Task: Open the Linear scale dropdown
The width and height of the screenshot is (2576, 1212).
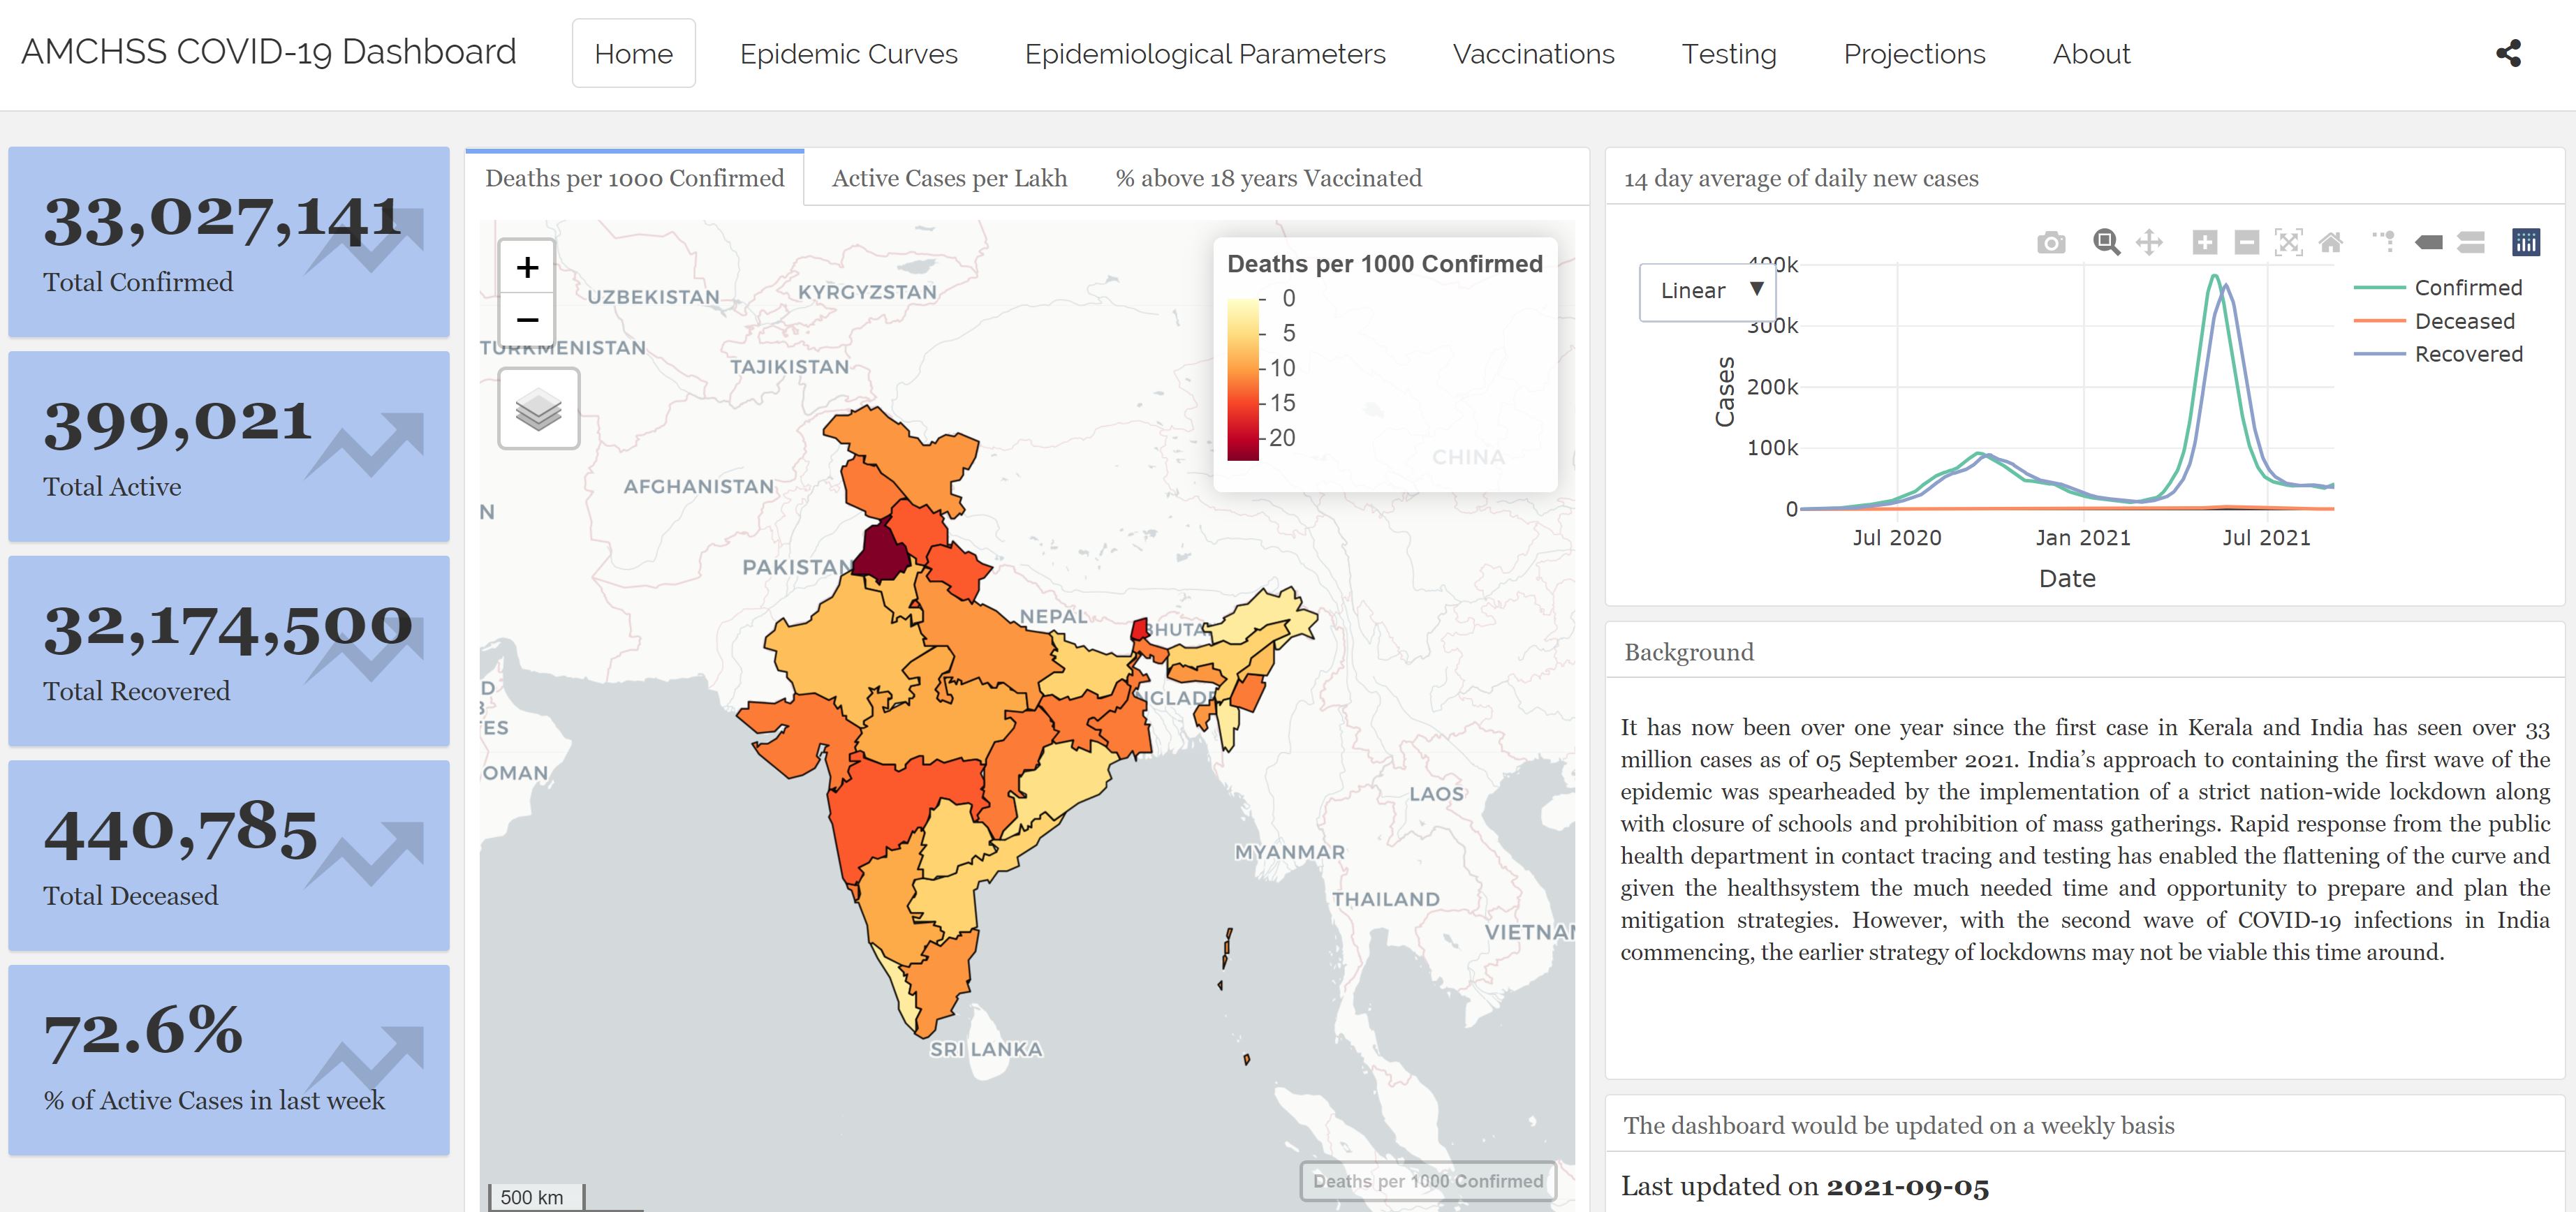Action: [1709, 291]
